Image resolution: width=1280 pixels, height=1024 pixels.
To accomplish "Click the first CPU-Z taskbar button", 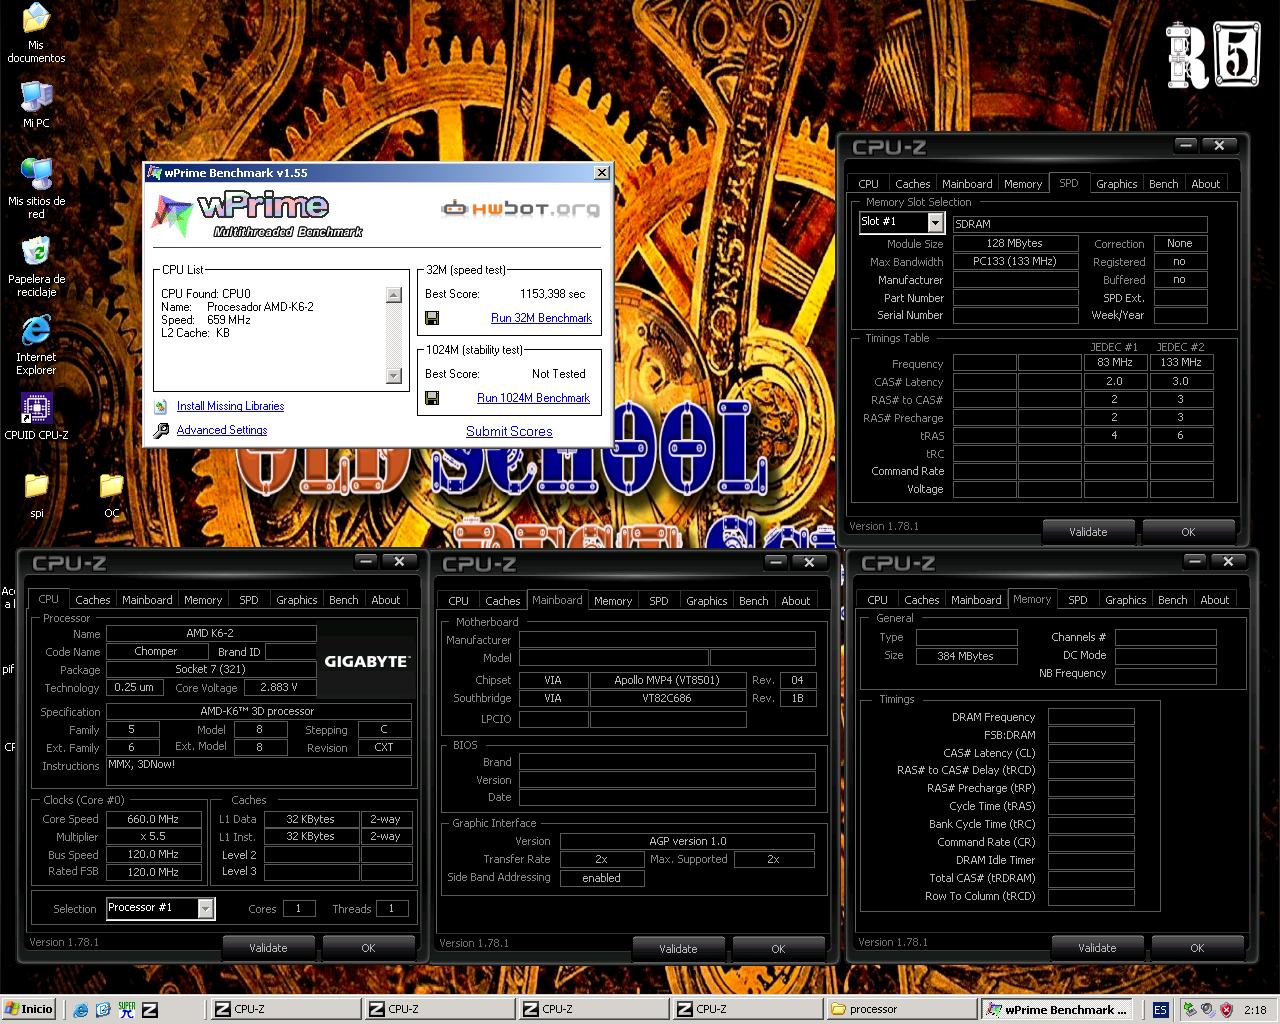I will tap(287, 1010).
